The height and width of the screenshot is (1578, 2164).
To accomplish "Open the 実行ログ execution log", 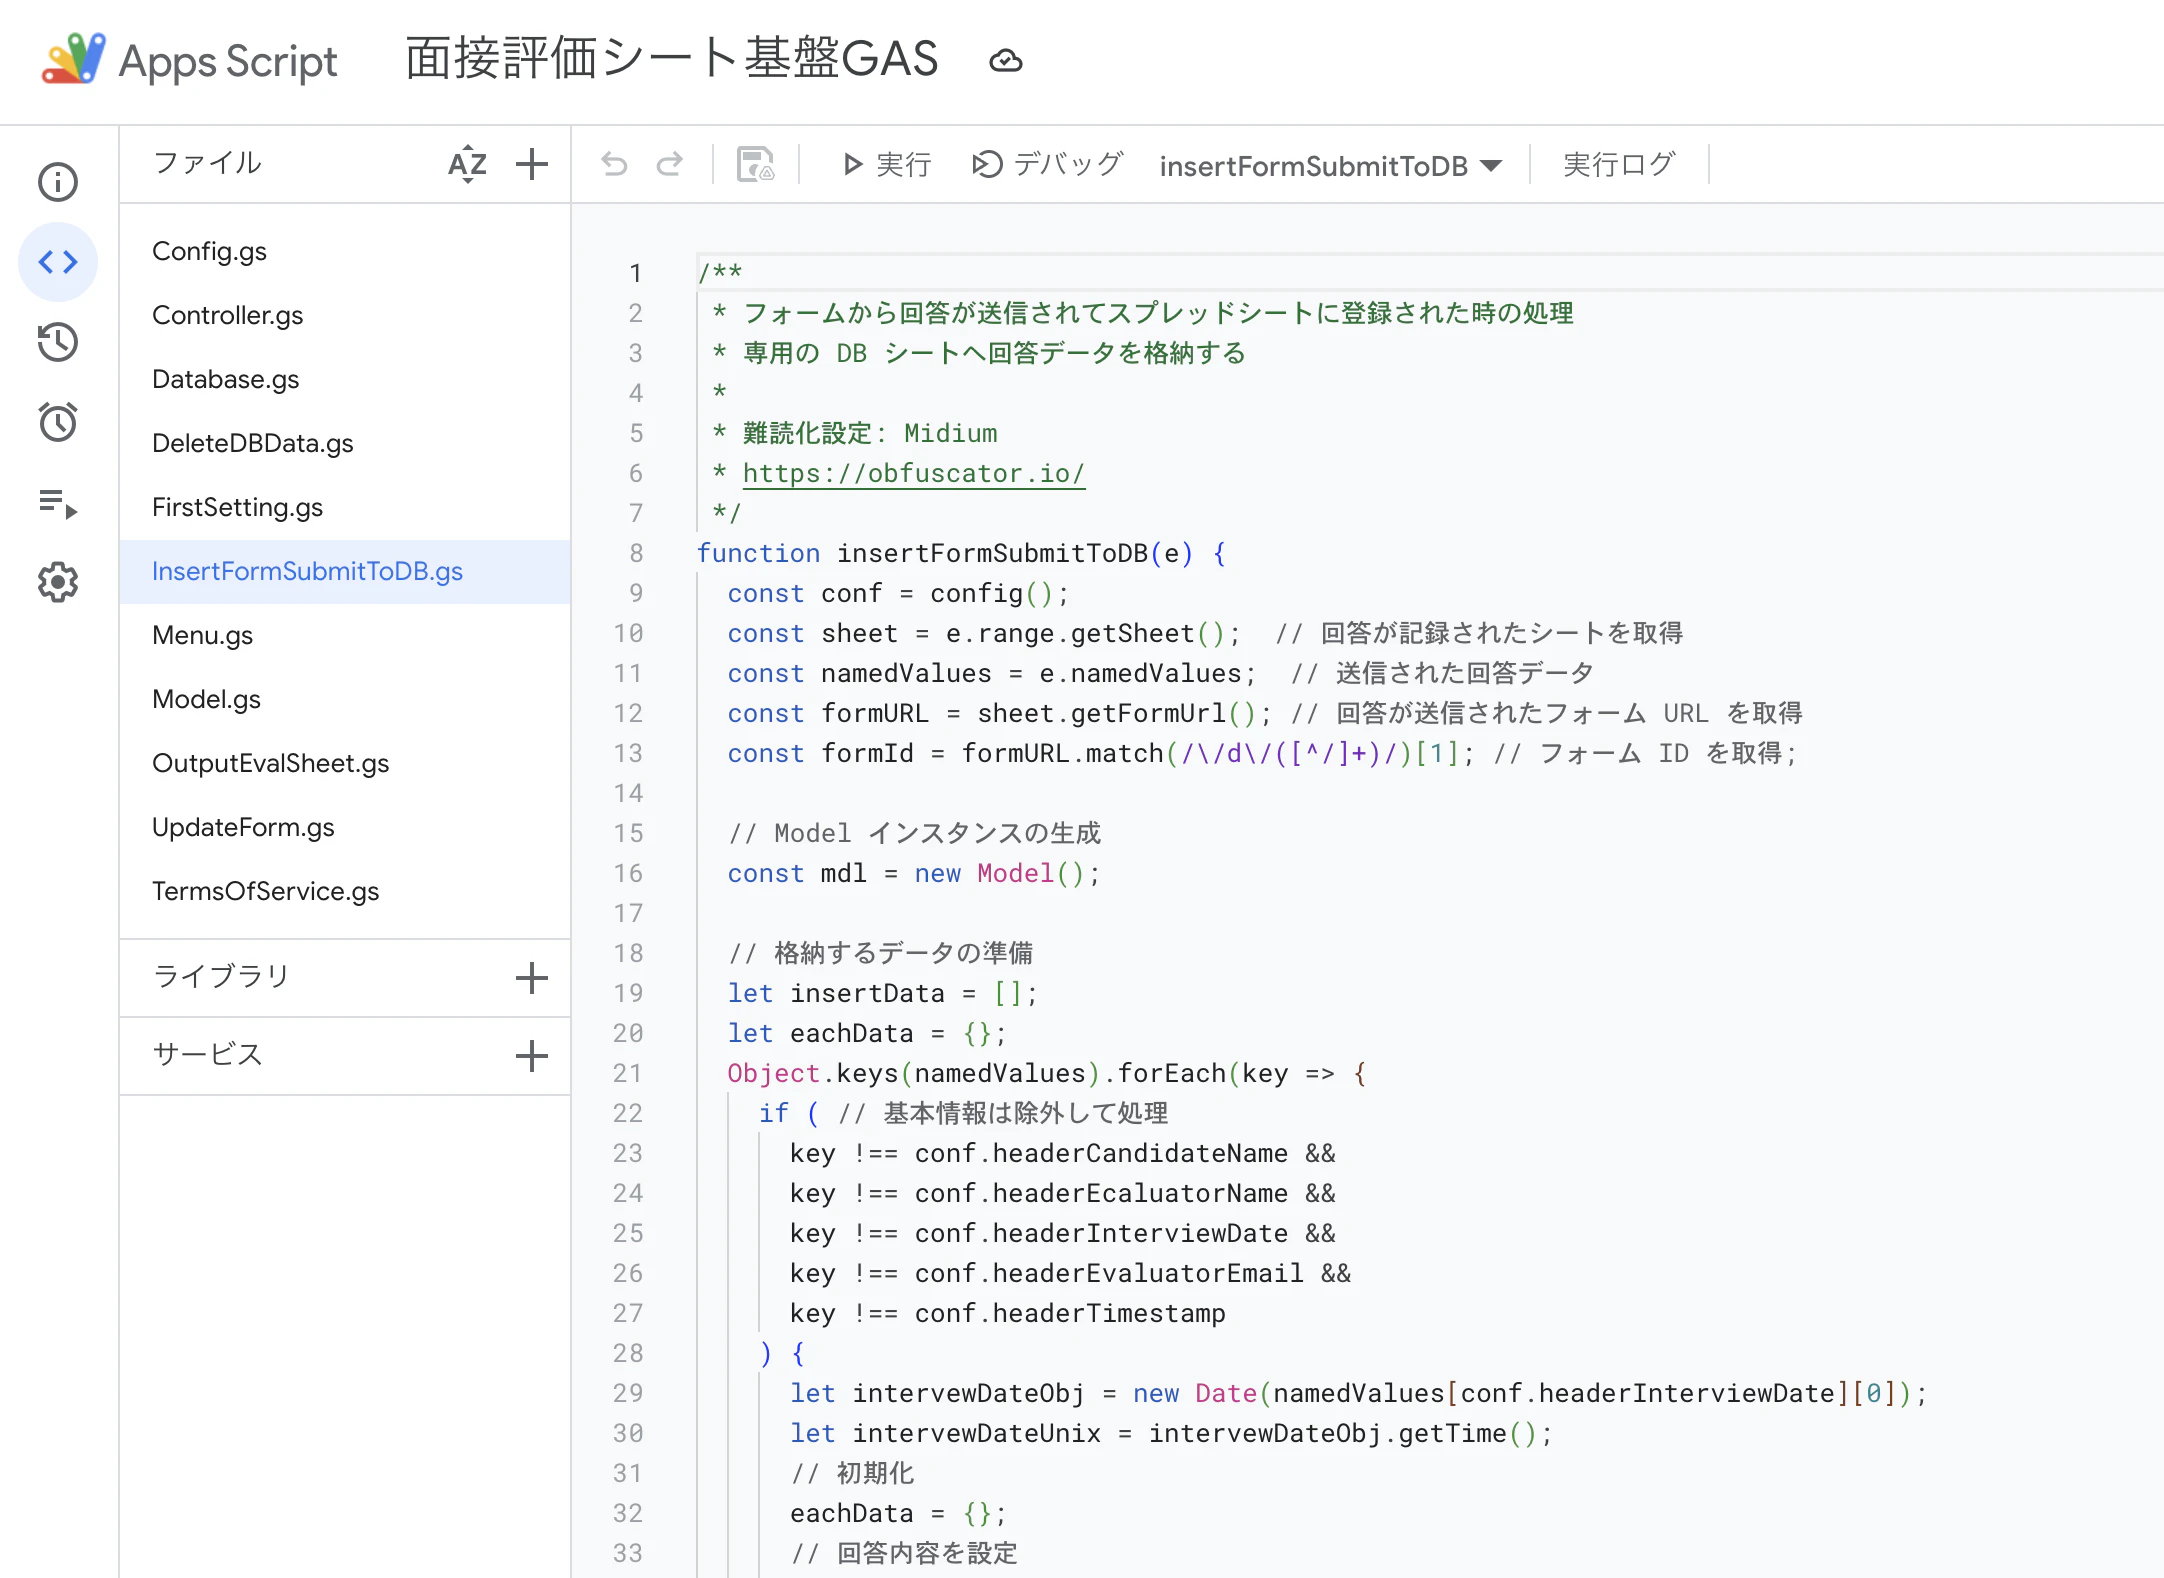I will click(1619, 164).
